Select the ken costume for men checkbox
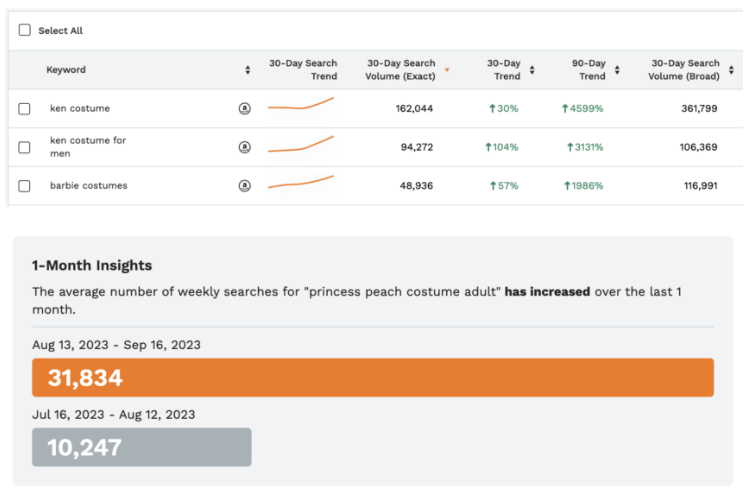Screen dimensions: 751x502 tap(25, 147)
